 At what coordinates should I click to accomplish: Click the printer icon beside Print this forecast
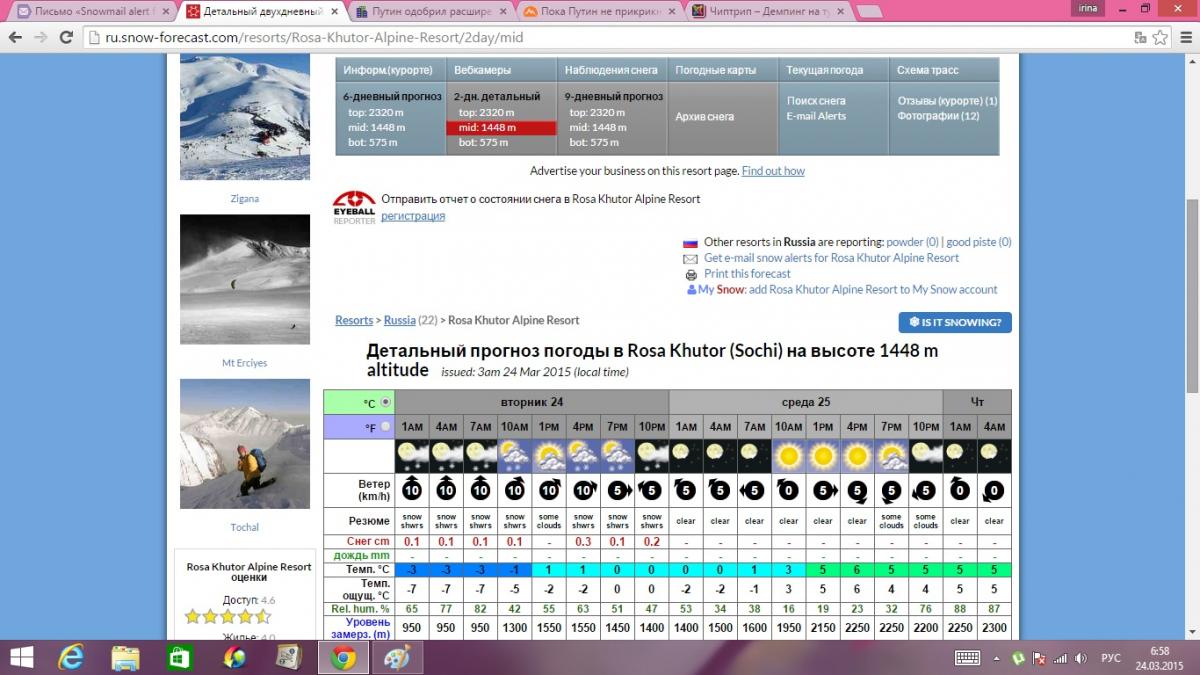pyautogui.click(x=690, y=274)
